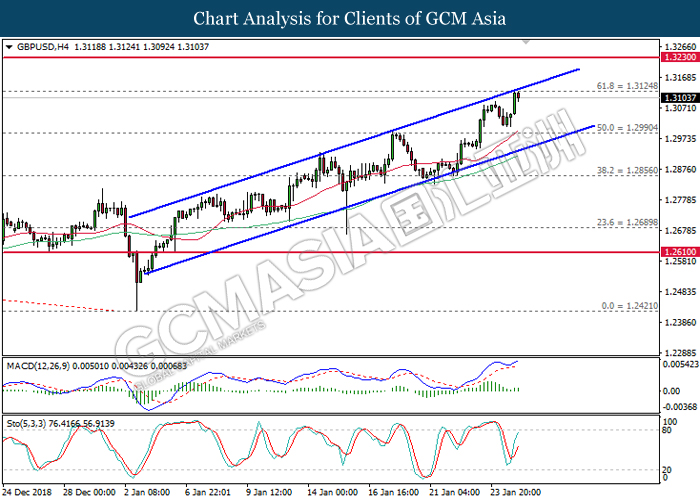
Task: Click the GBPUSD,H4 symbol label
Action: [43, 47]
